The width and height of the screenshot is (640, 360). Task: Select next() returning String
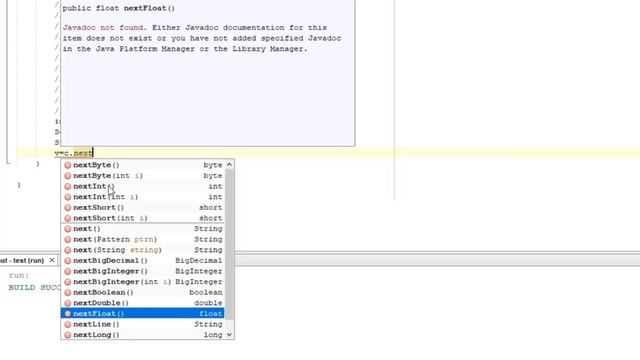tap(142, 229)
